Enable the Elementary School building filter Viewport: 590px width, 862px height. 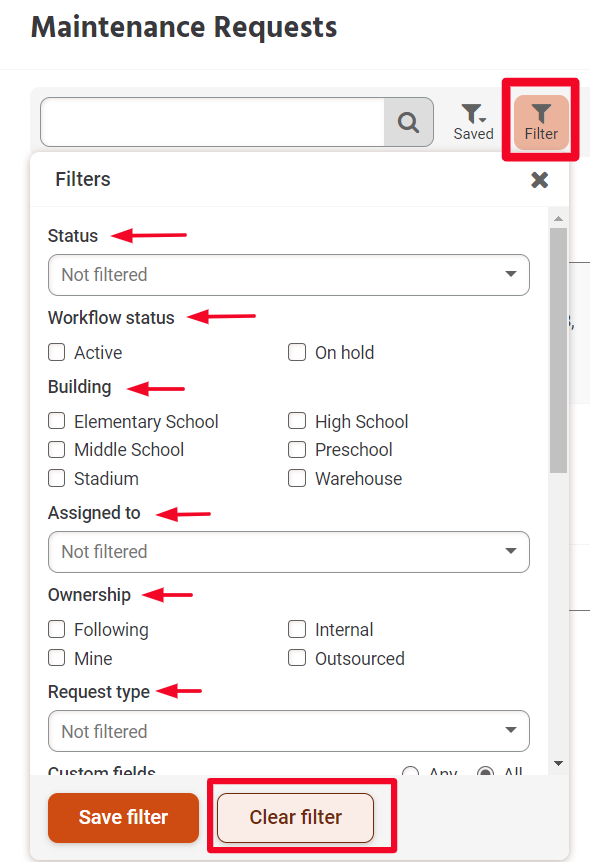[x=57, y=421]
